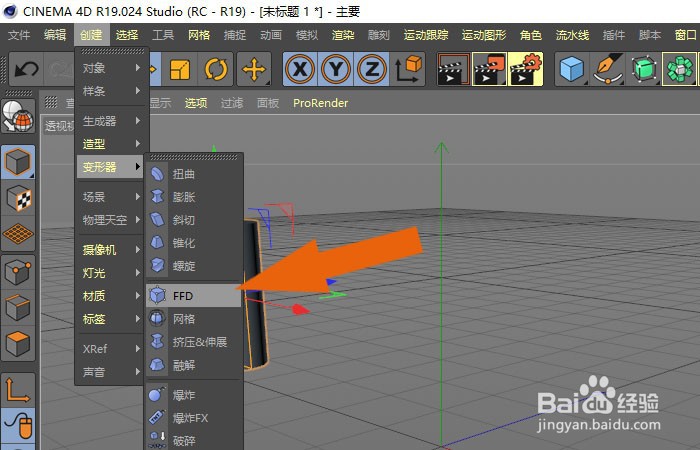Expand the XRef submenu
This screenshot has height=450, width=700.
point(110,349)
